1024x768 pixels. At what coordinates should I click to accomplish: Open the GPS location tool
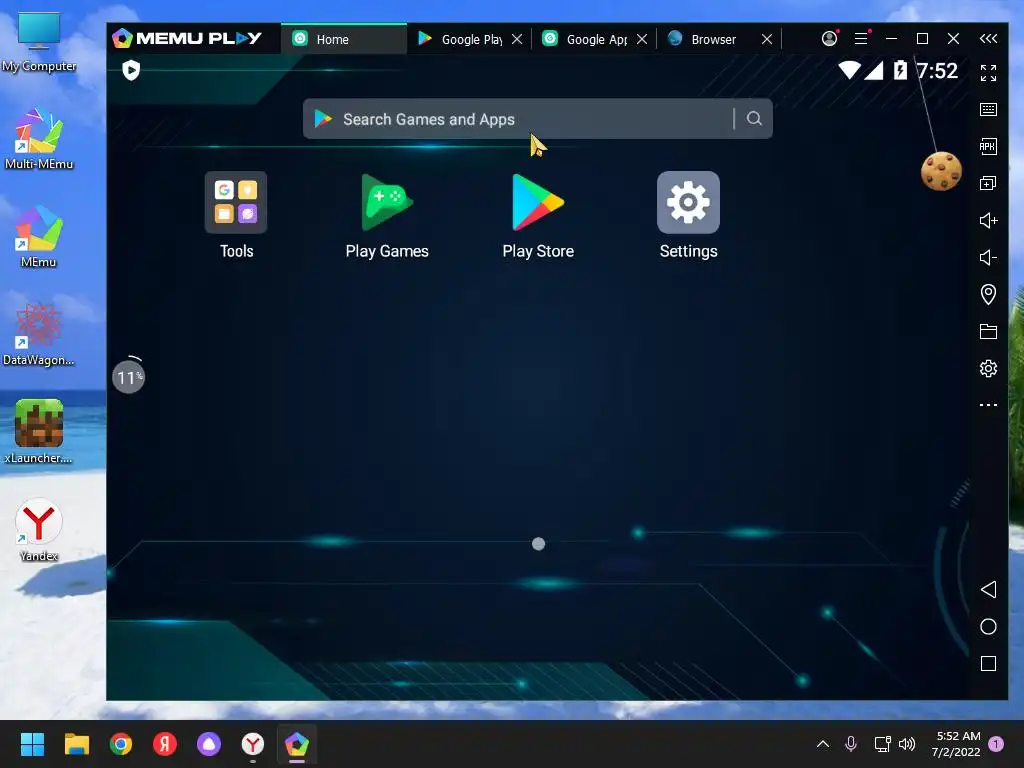tap(988, 295)
